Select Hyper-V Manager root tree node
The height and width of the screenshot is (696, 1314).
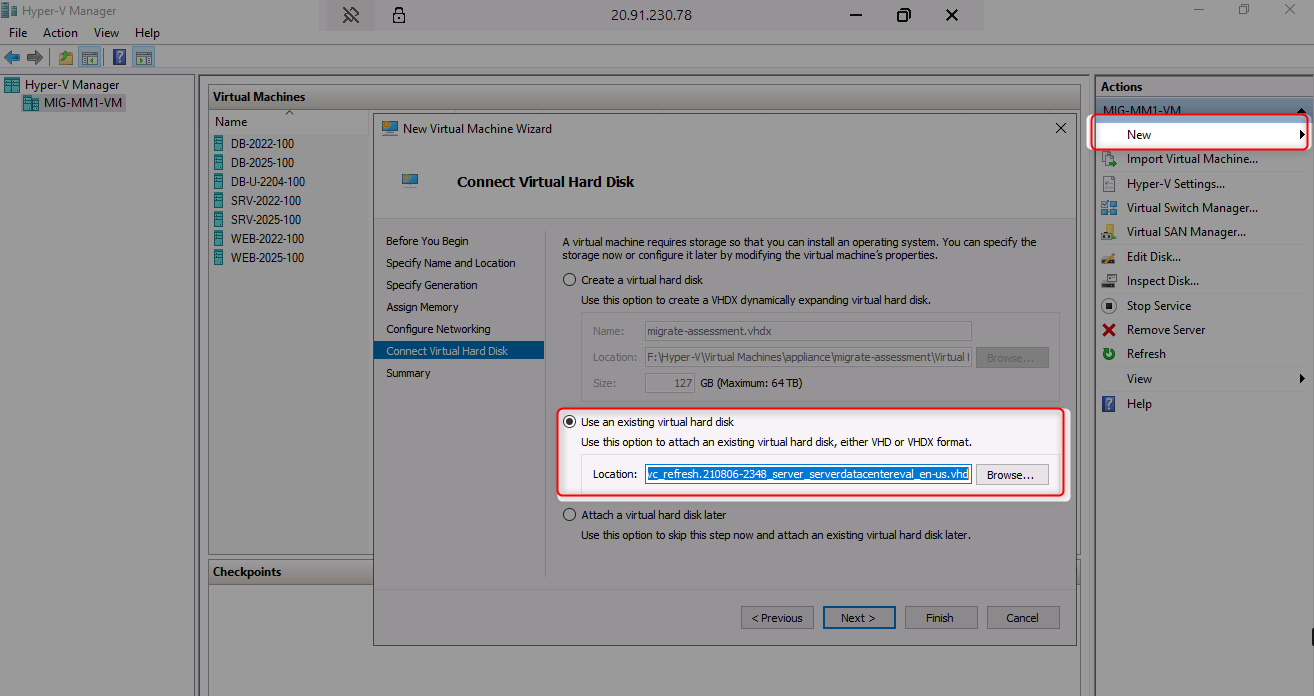(x=71, y=85)
